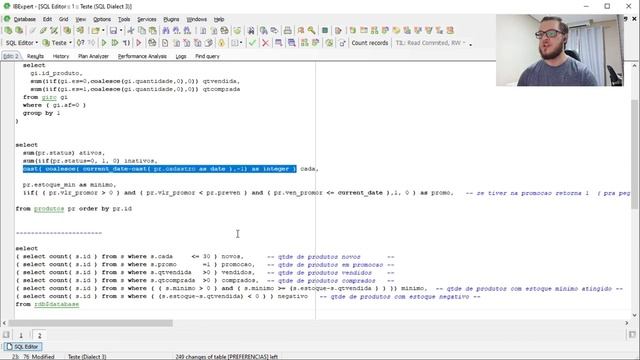Select query page tab 1

coord(21,336)
